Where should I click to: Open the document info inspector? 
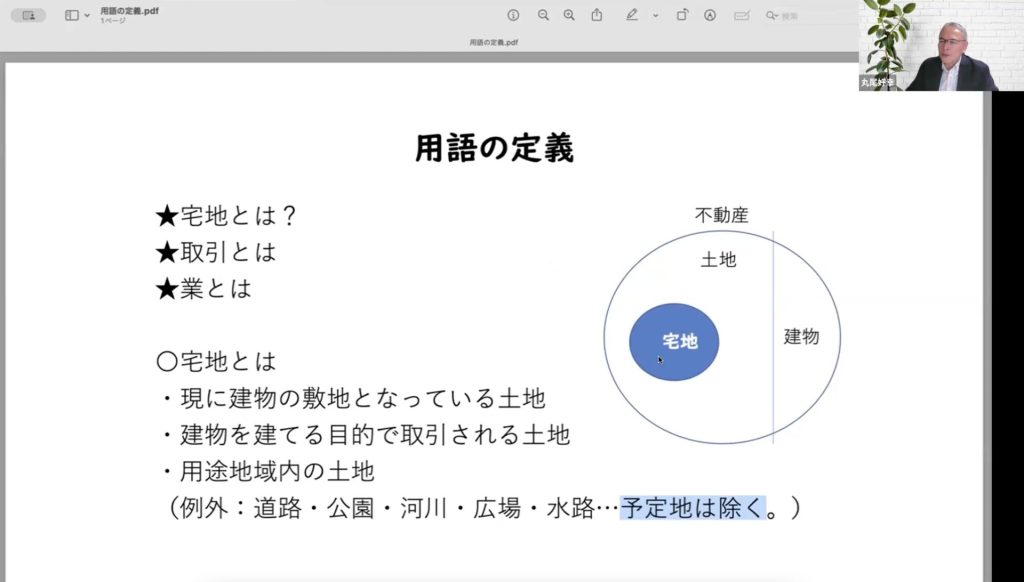pos(513,15)
